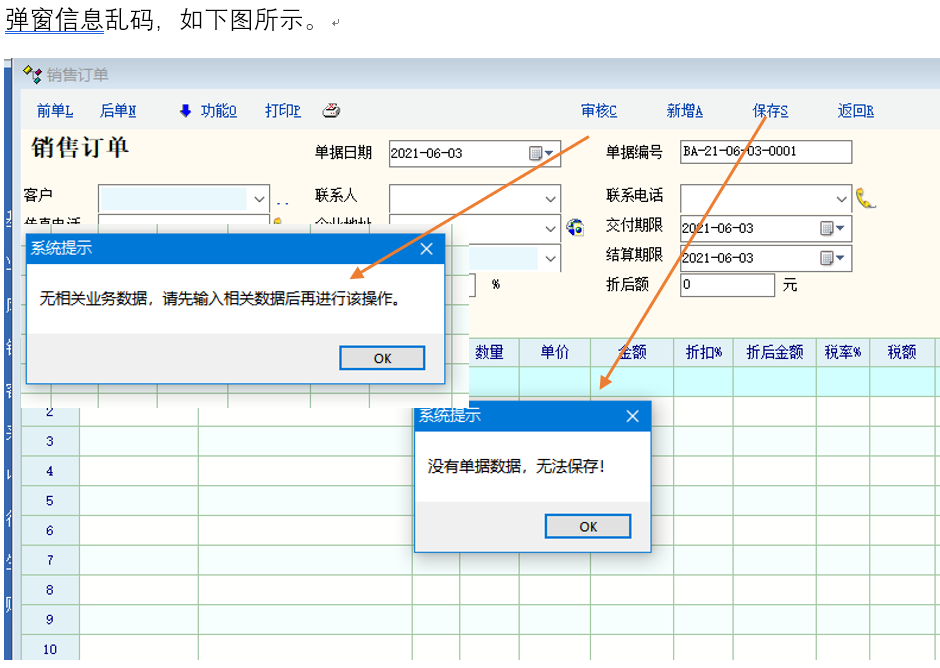Close the 没有单据数据 system prompt dialog
This screenshot has width=940, height=668.
632,416
